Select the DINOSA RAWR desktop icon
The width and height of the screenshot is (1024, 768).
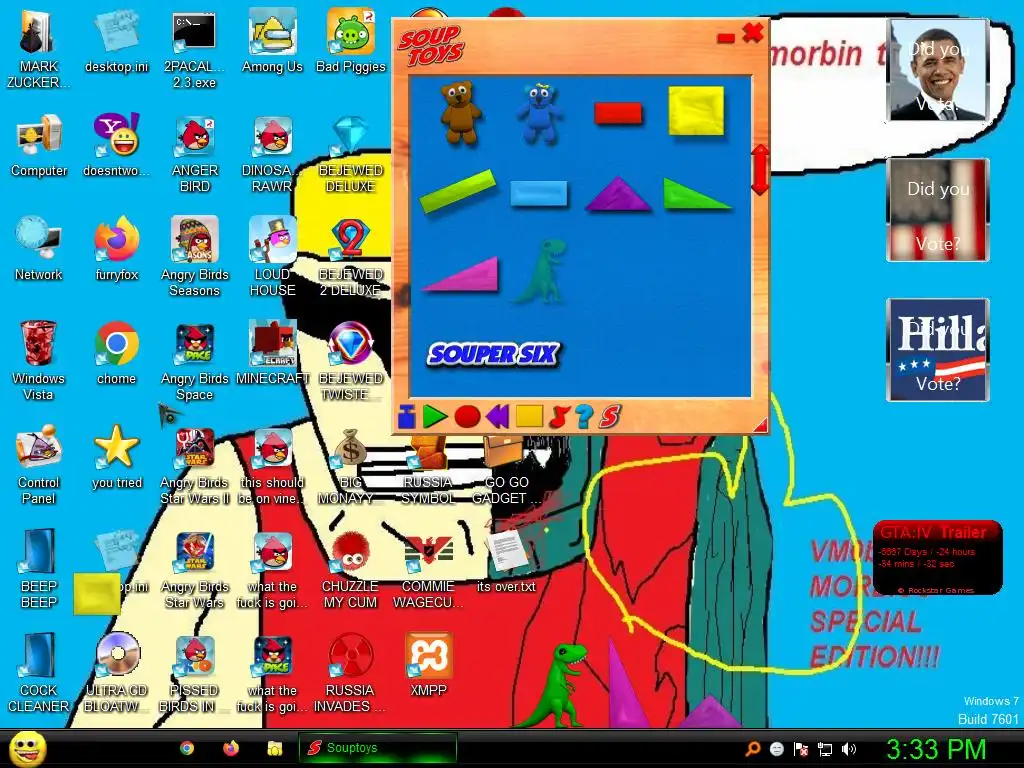(272, 153)
